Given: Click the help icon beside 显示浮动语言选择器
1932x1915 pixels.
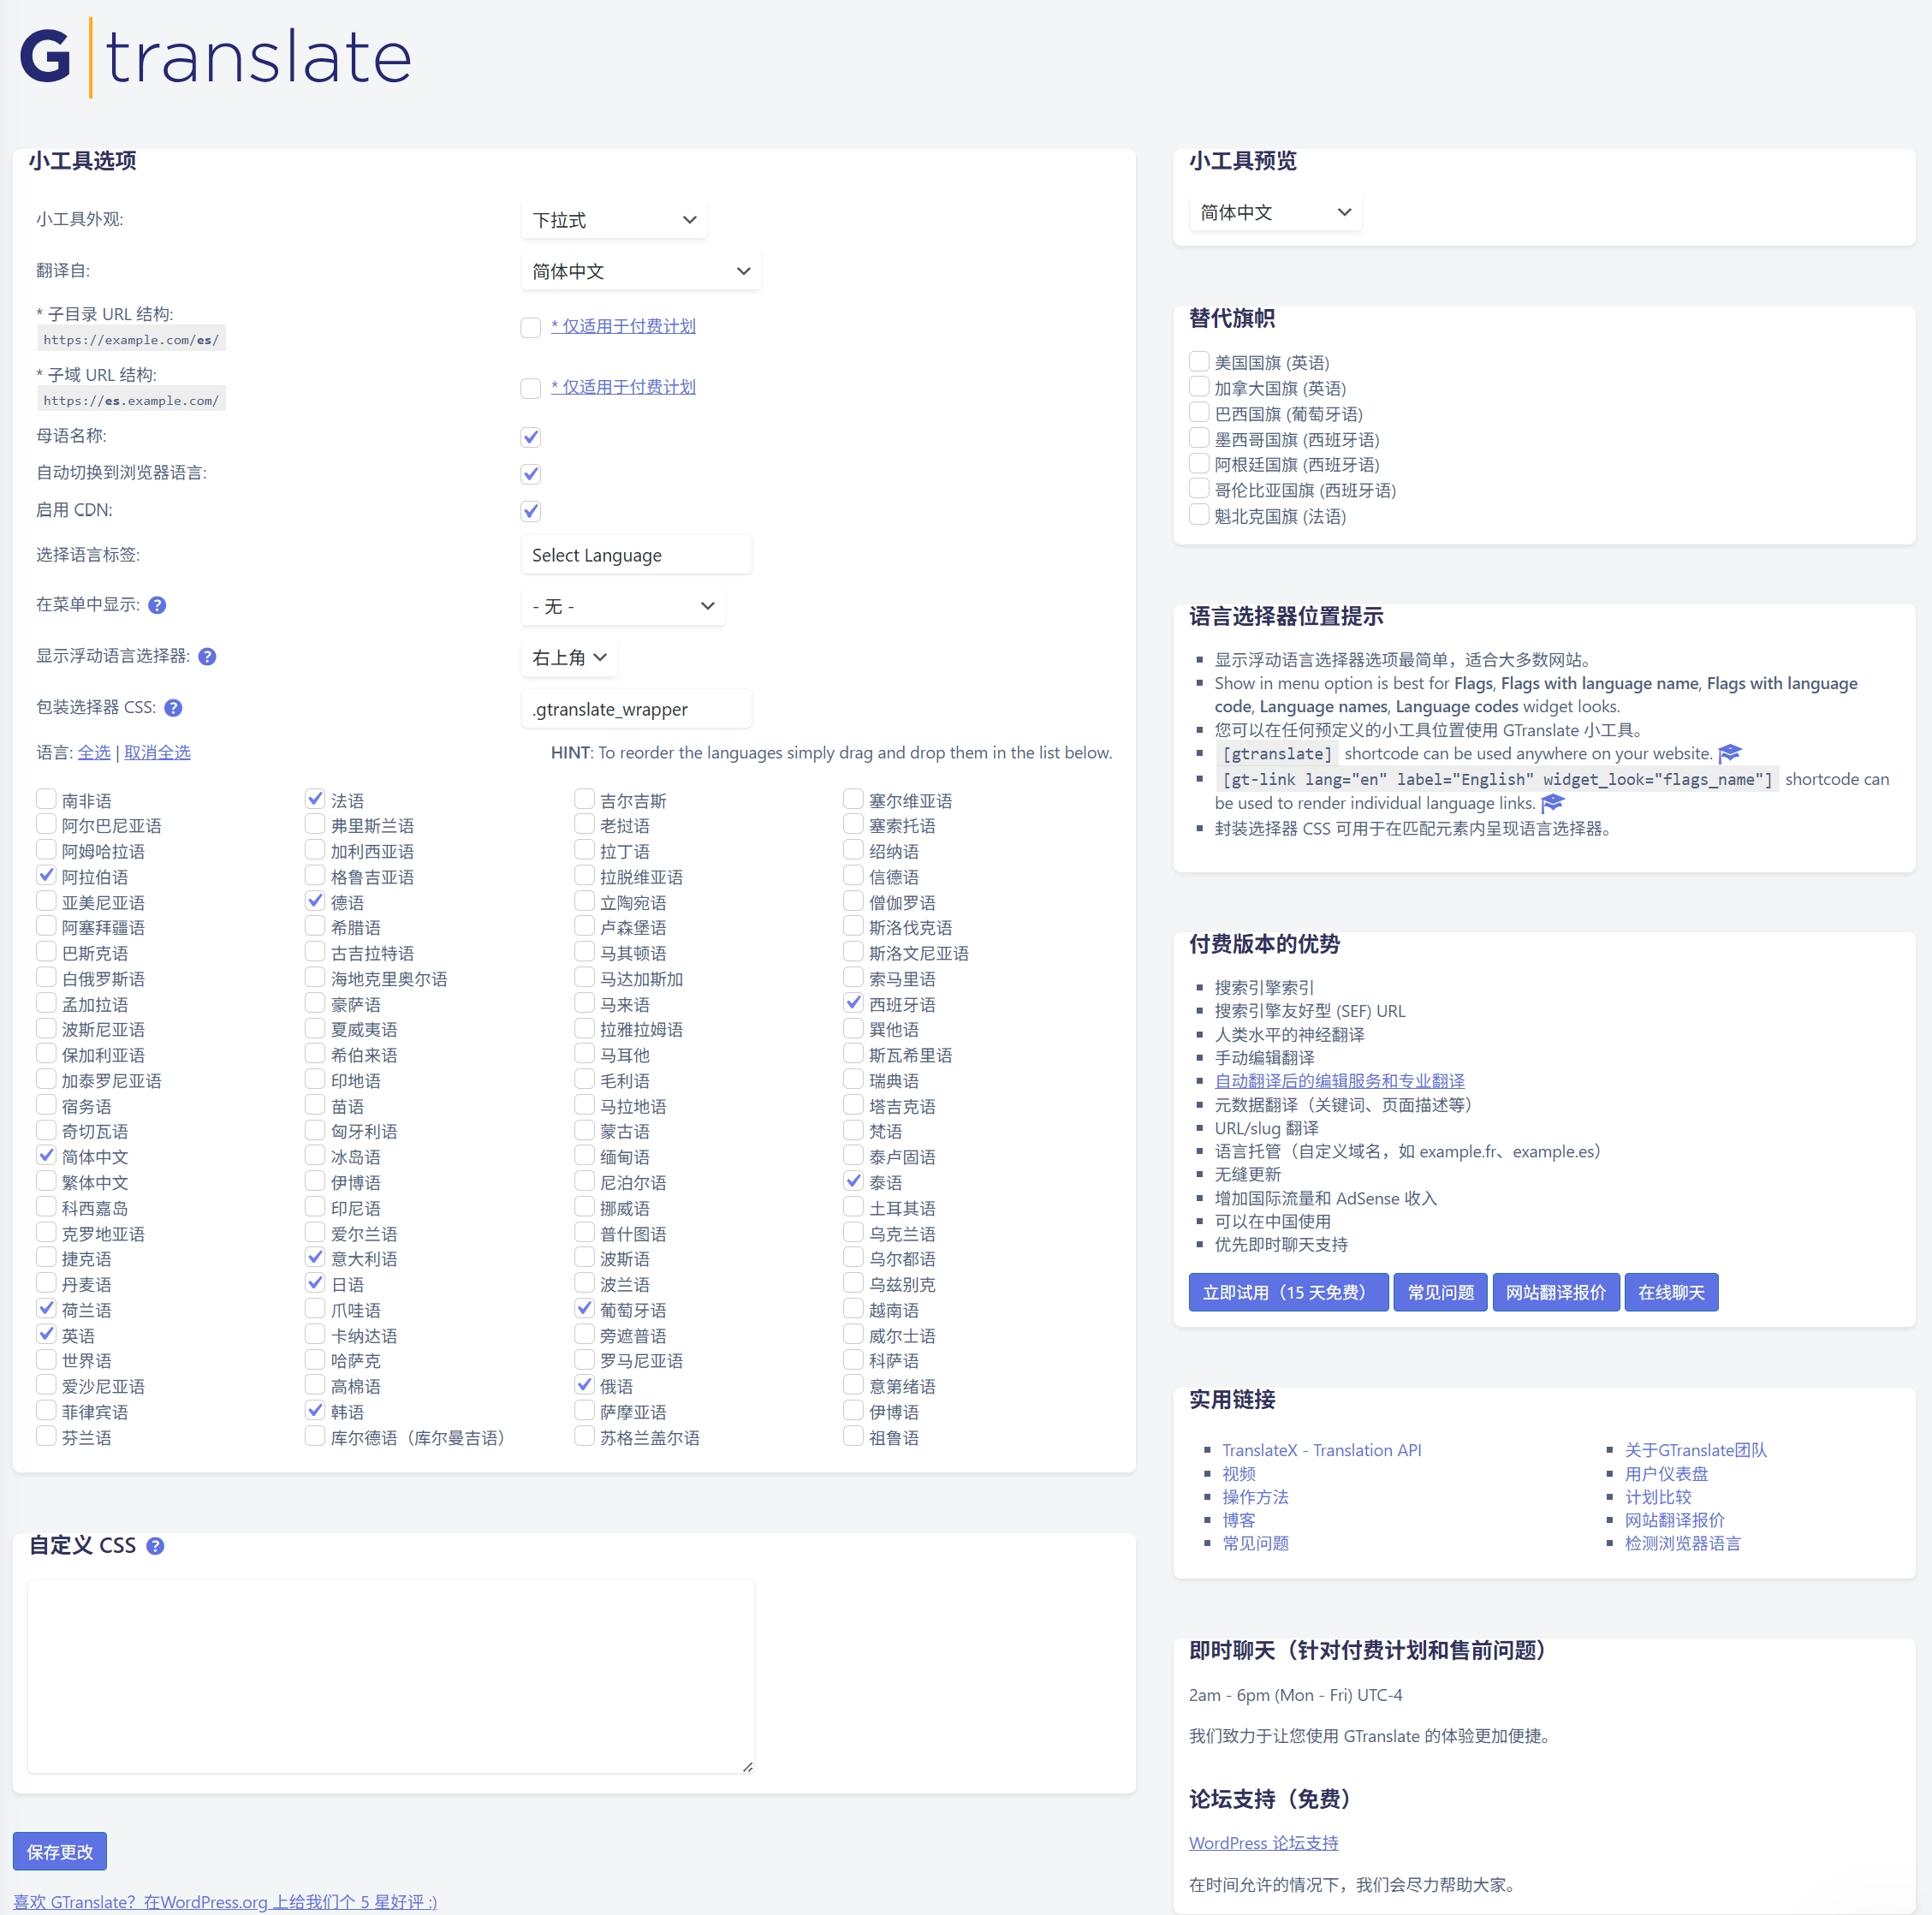Looking at the screenshot, I should click(x=207, y=657).
